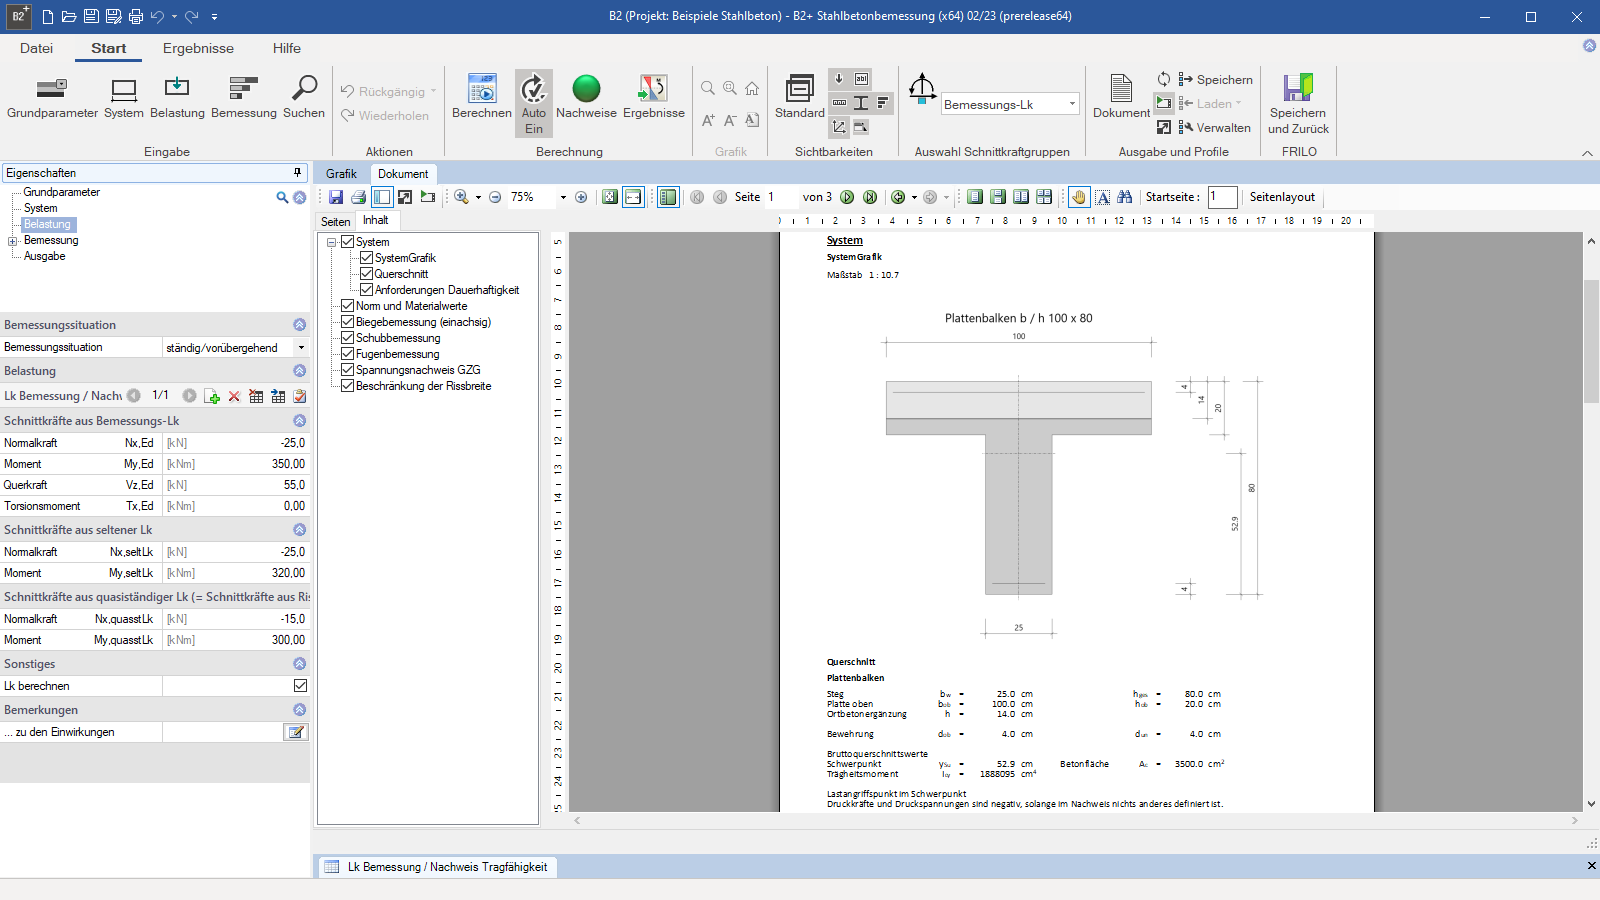
Task: Expand the Bemessung tree node
Action: pyautogui.click(x=12, y=241)
